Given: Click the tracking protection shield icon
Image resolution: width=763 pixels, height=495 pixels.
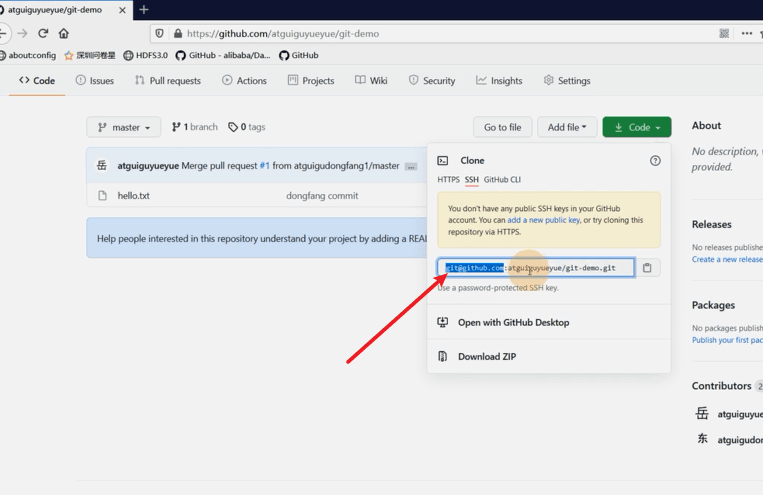Looking at the screenshot, I should coord(159,34).
